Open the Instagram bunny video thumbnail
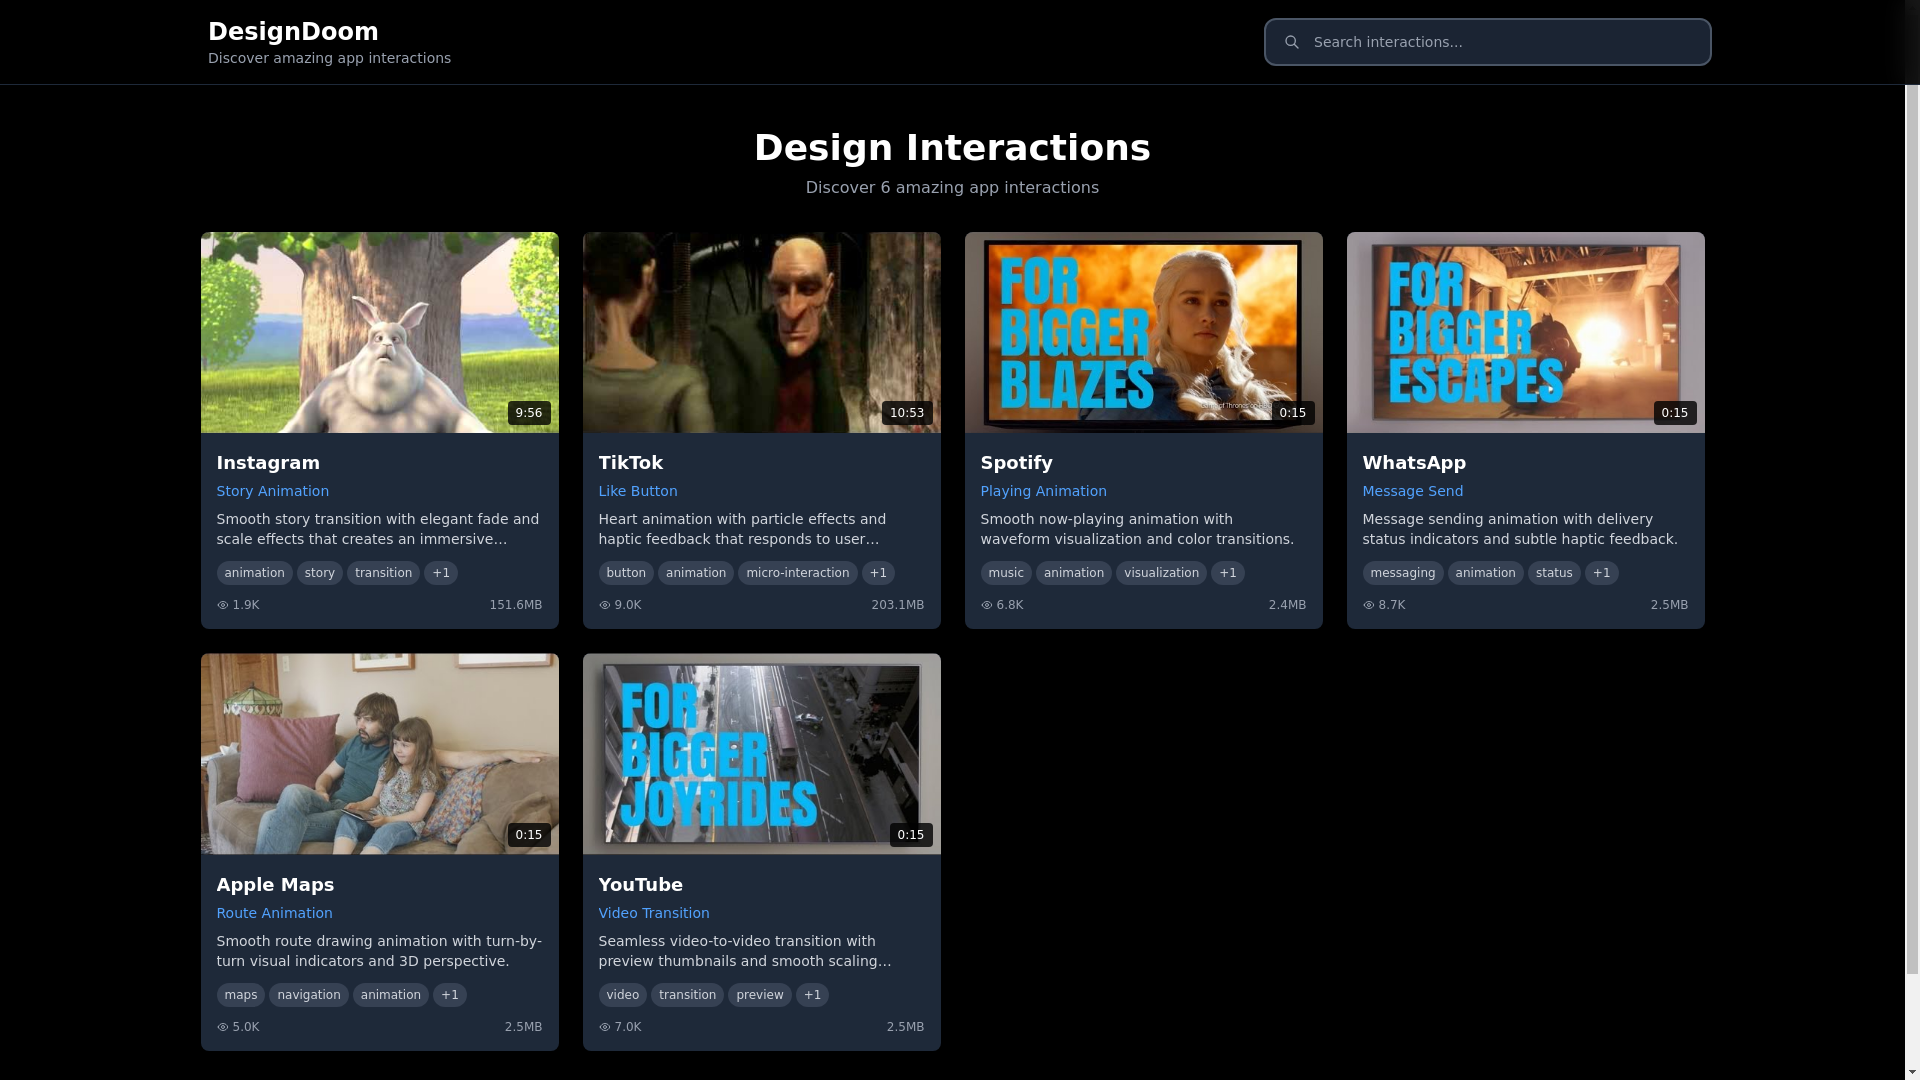The image size is (1920, 1080). point(380,333)
